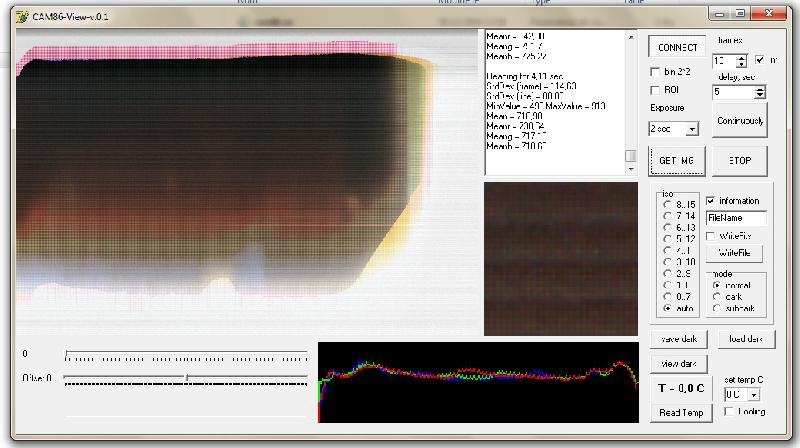Select the 2..9 iso radio option
The width and height of the screenshot is (800, 448).
click(667, 273)
